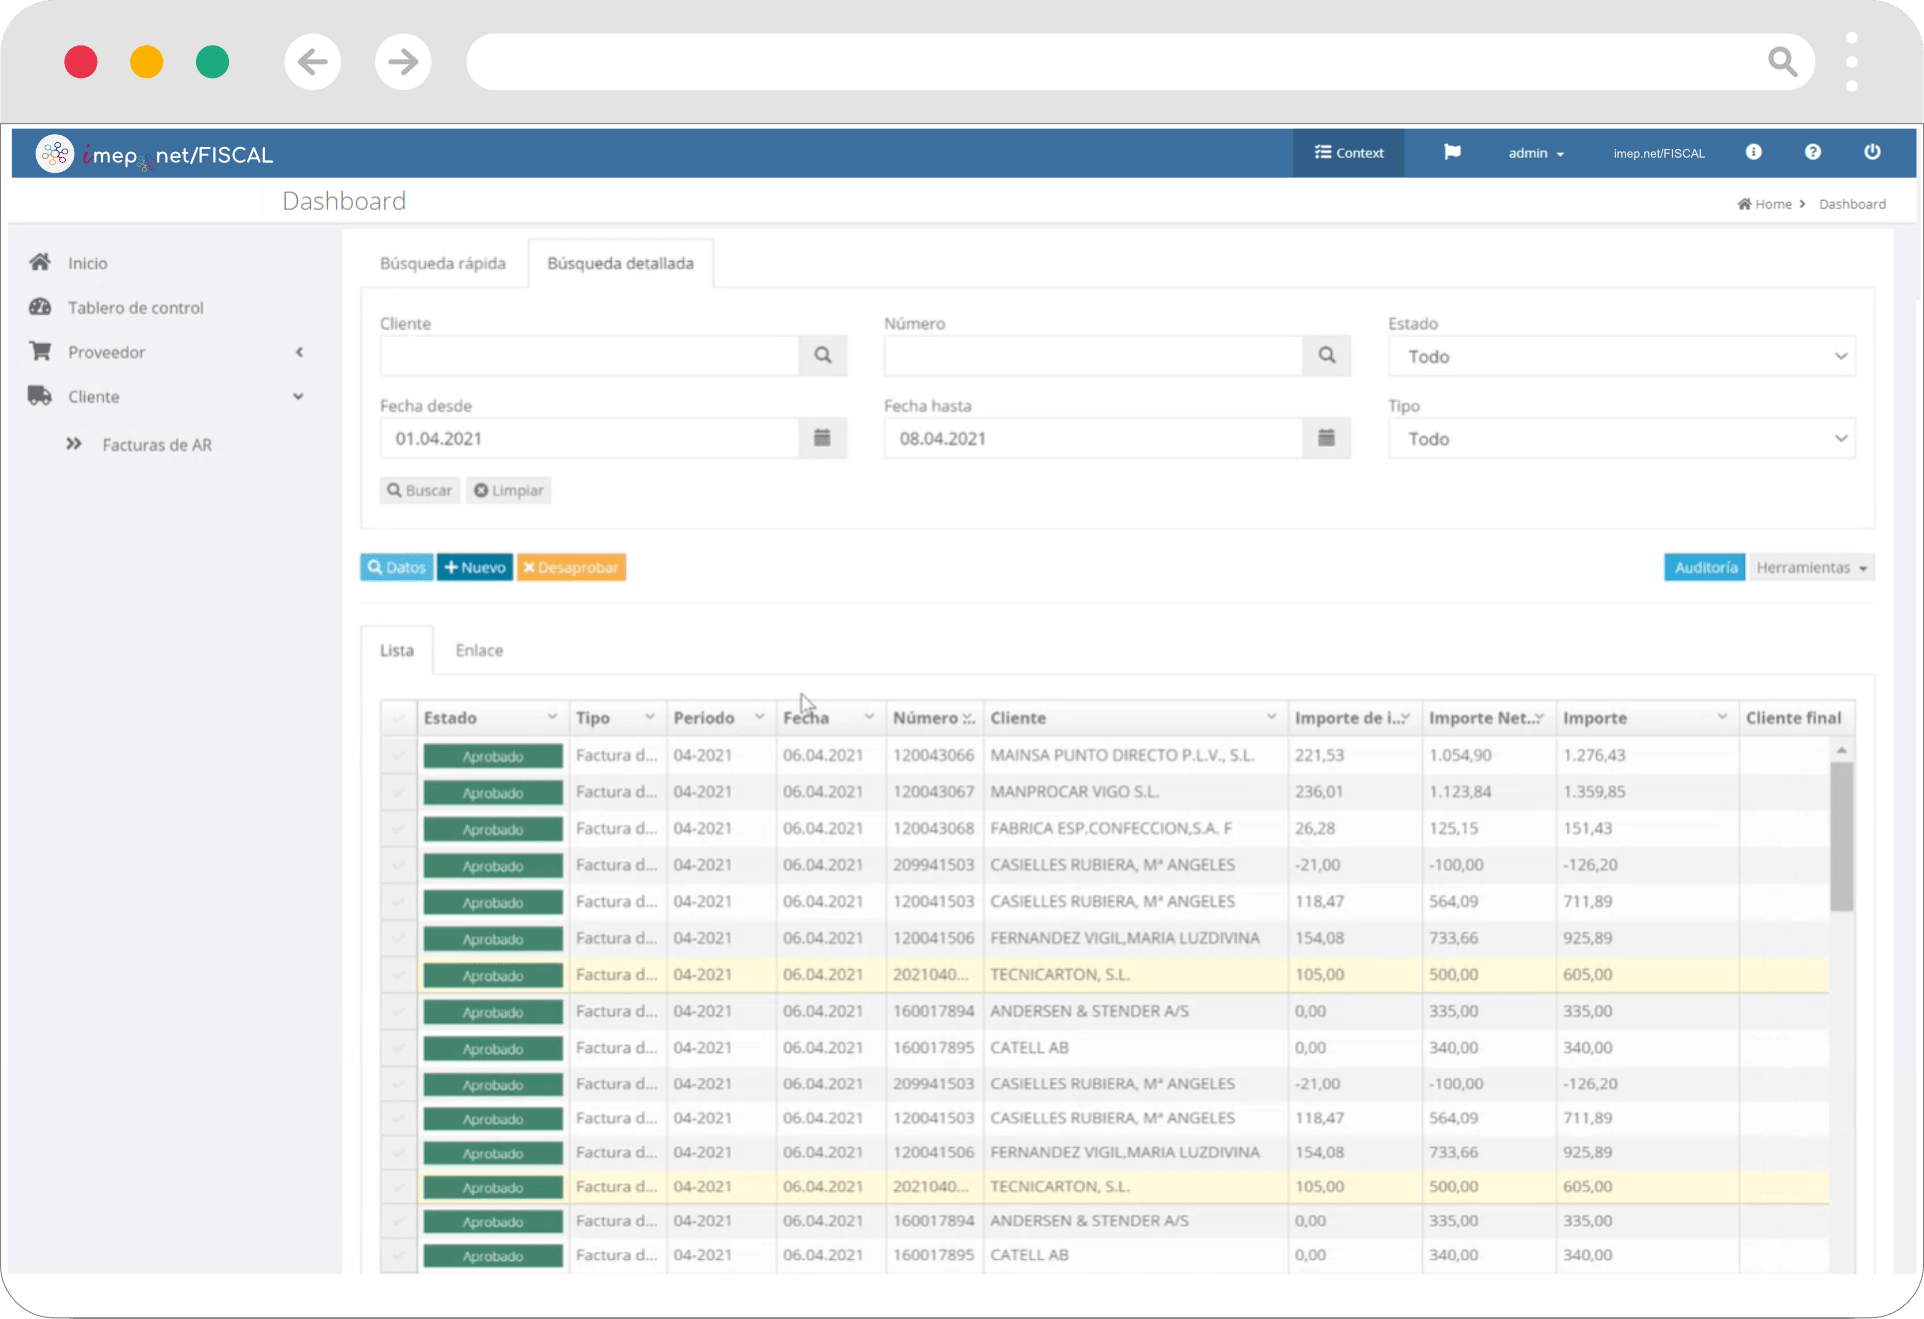
Task: Click the Fecha hasta date field
Action: pos(1094,438)
